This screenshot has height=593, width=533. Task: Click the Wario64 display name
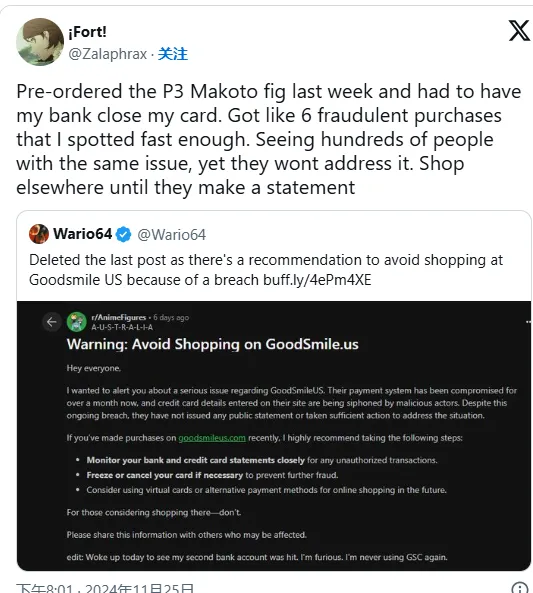pos(82,234)
